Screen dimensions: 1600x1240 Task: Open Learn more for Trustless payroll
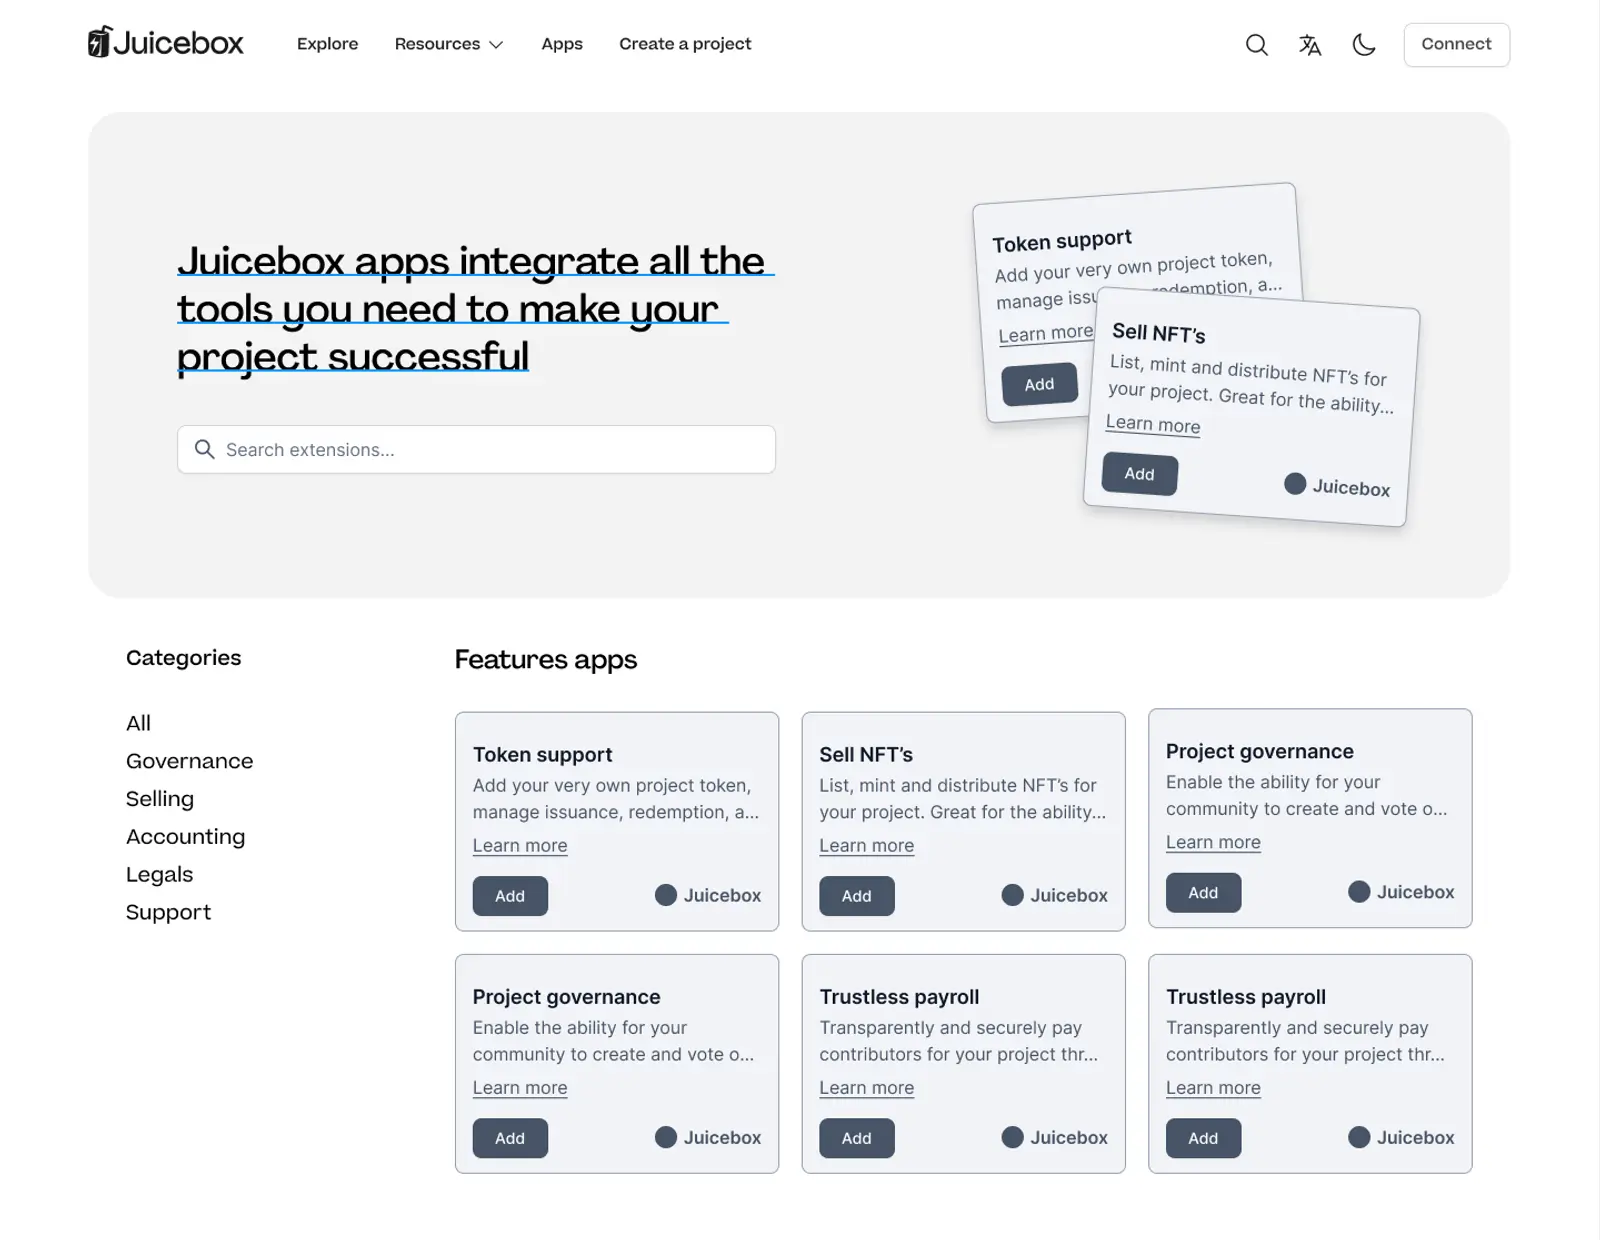pos(867,1087)
